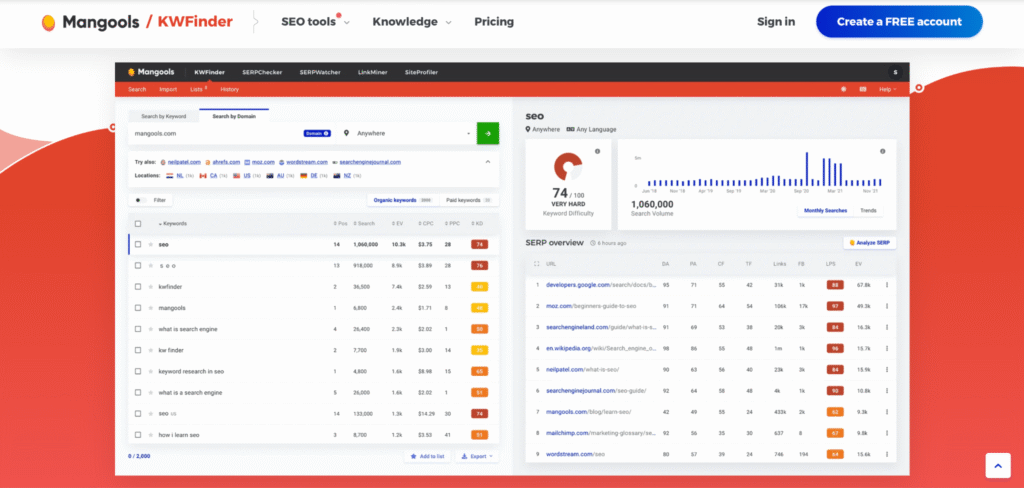Star the 'how i learn seo' keyword
This screenshot has height=488, width=1024.
(151, 434)
